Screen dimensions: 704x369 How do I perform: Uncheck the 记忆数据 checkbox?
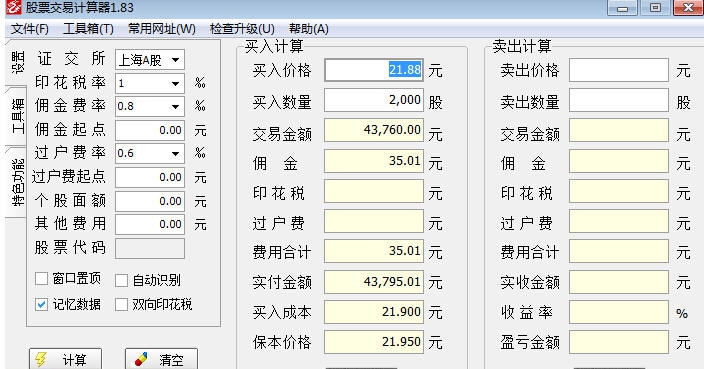[x=41, y=305]
